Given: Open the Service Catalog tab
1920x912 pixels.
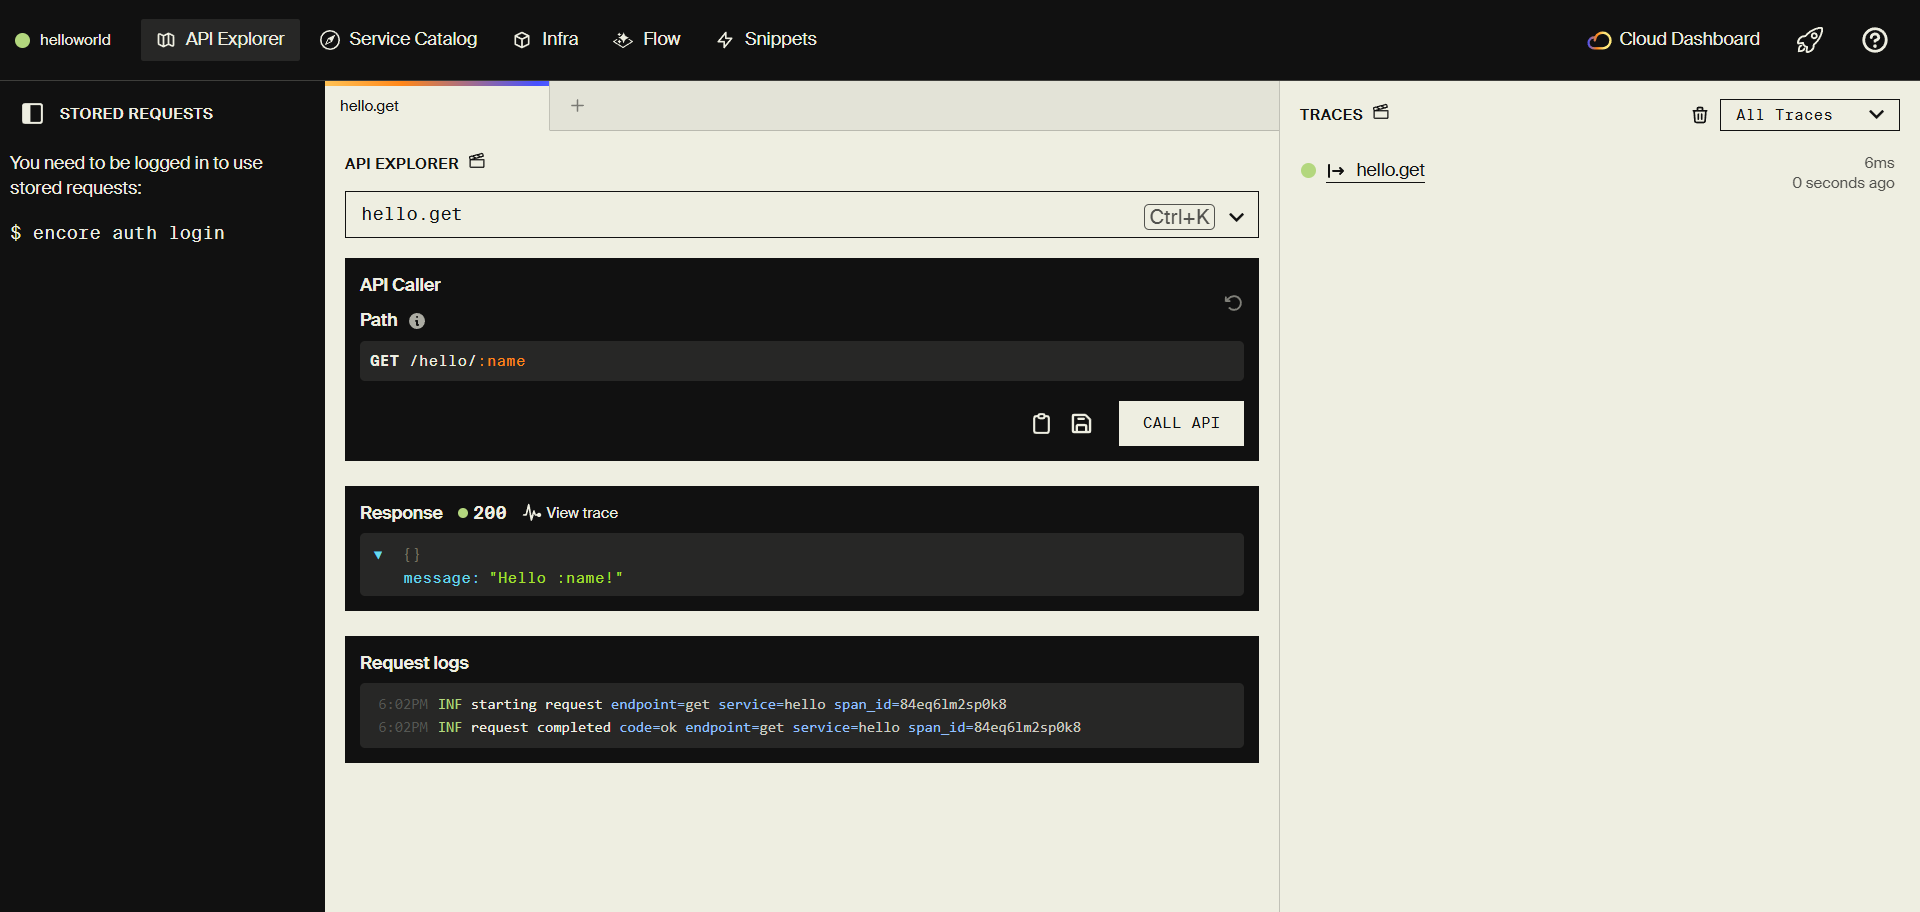Looking at the screenshot, I should [398, 40].
